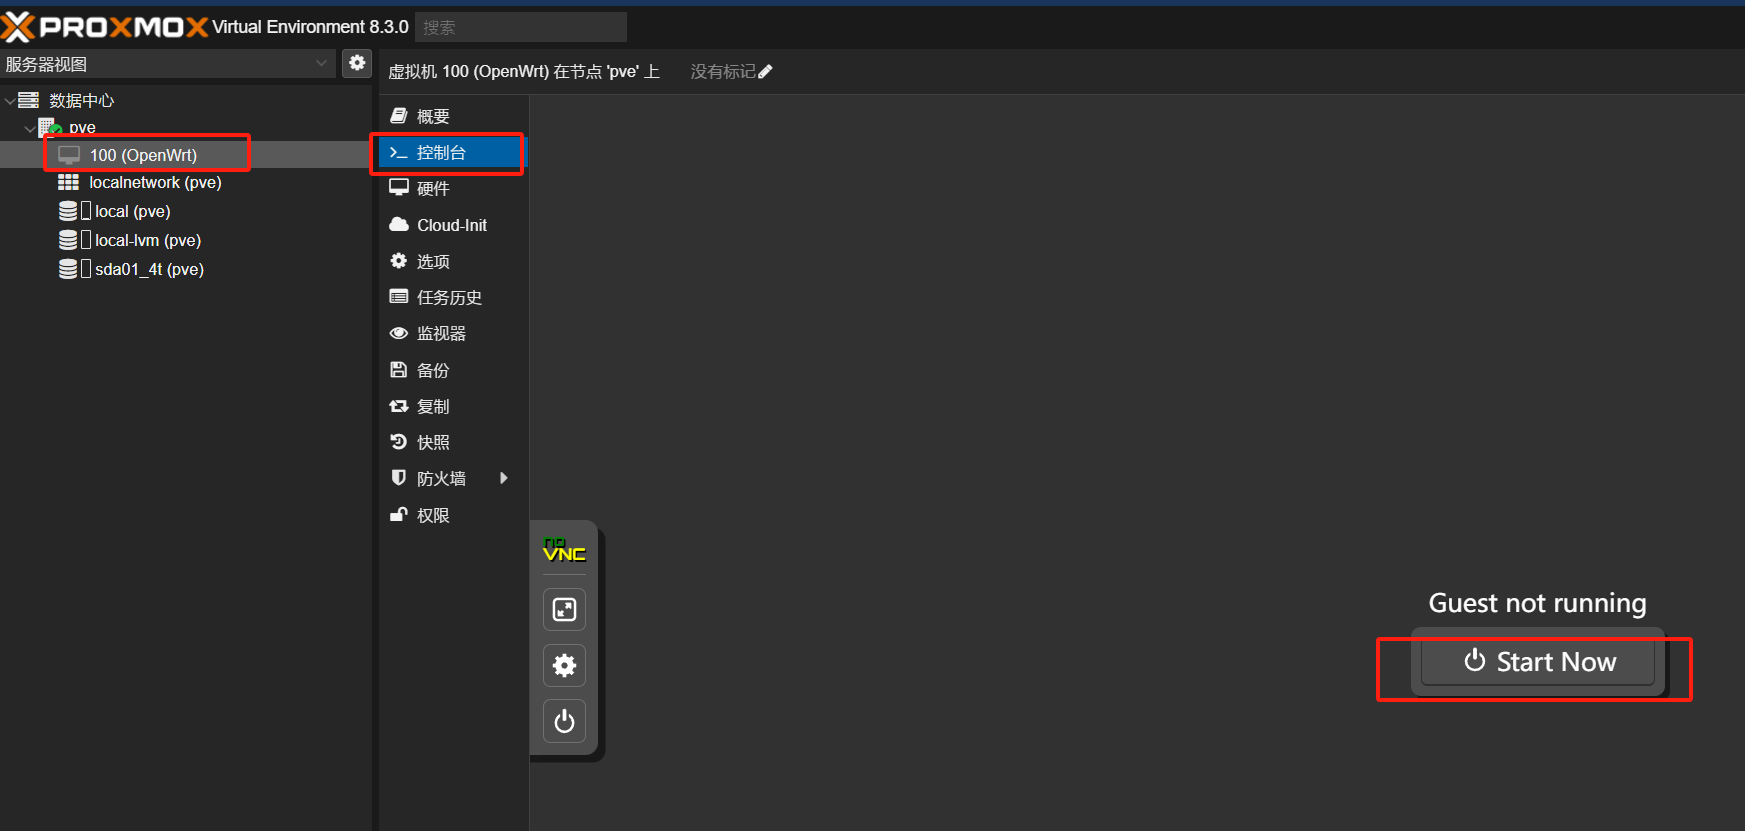Open the Cloud-Init tab
The image size is (1745, 831).
(x=453, y=225)
